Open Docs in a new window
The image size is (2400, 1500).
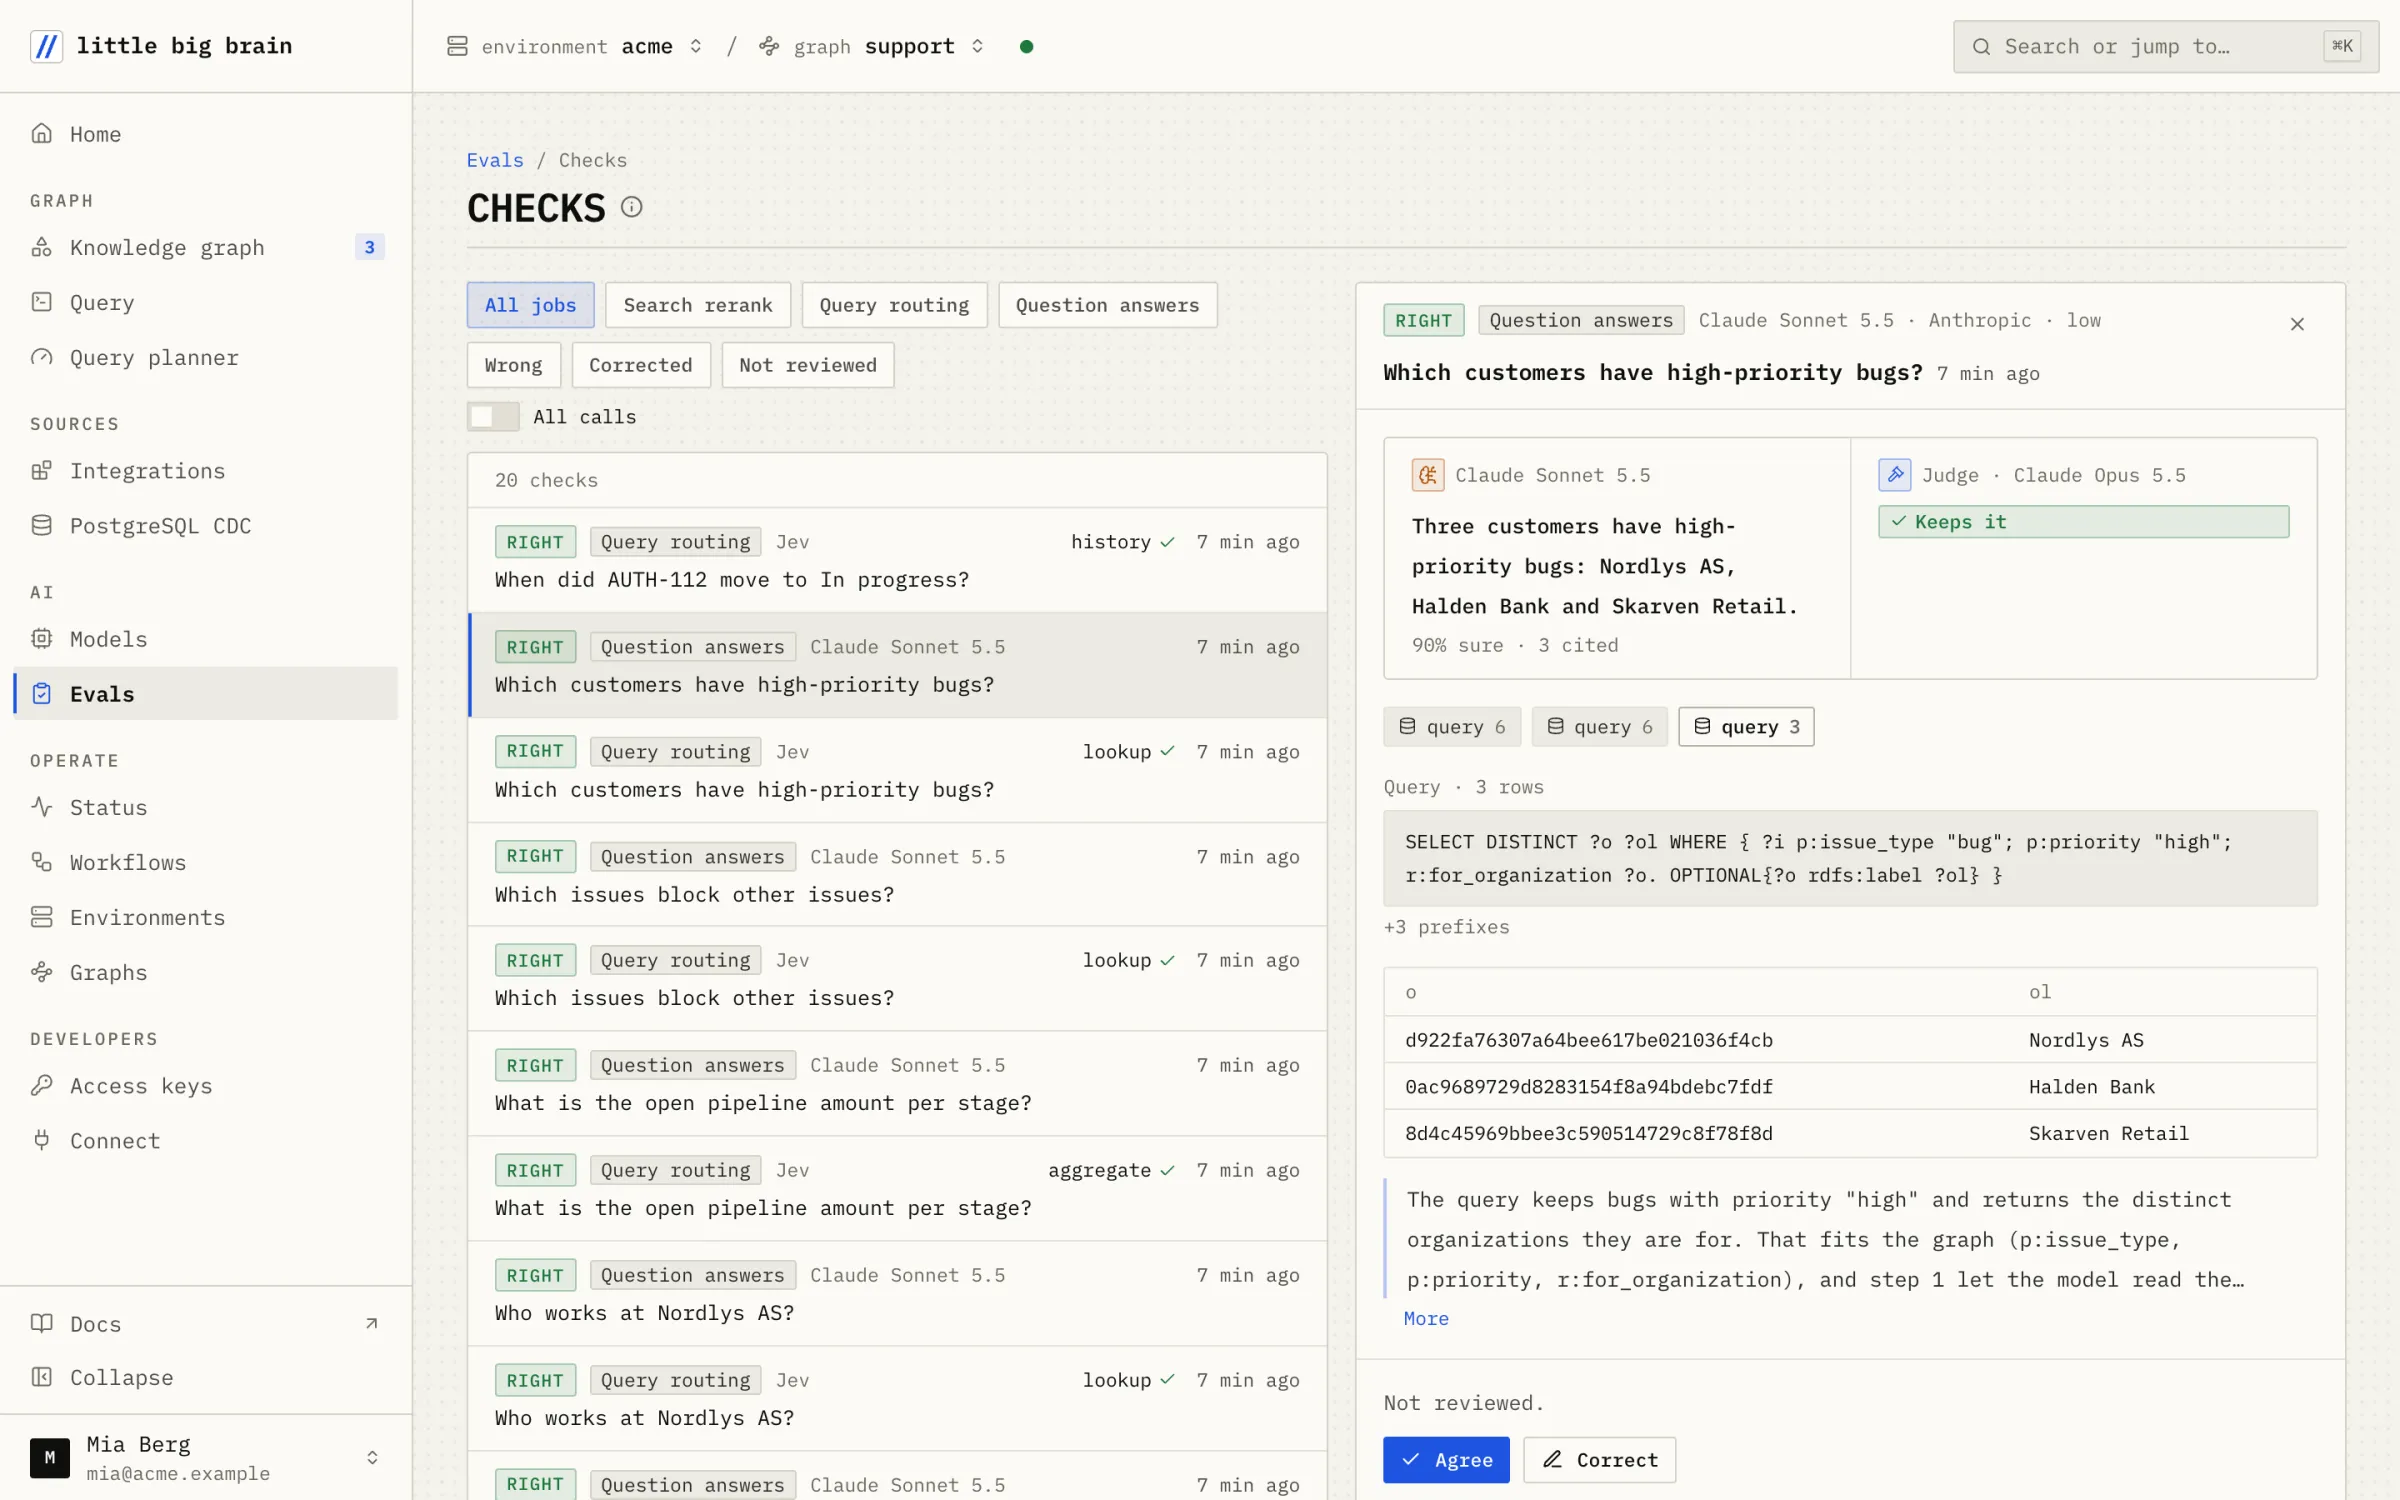[x=205, y=1323]
